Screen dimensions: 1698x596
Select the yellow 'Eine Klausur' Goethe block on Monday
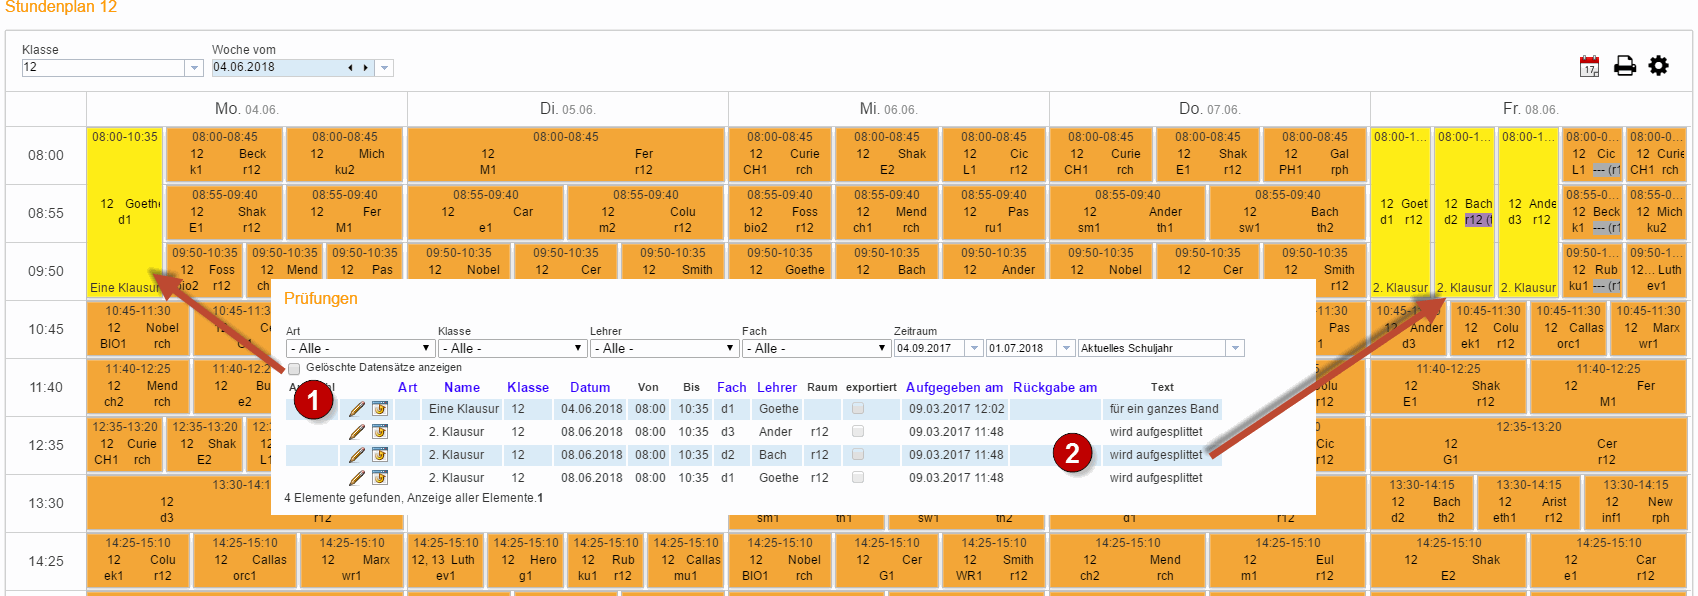pyautogui.click(x=125, y=212)
